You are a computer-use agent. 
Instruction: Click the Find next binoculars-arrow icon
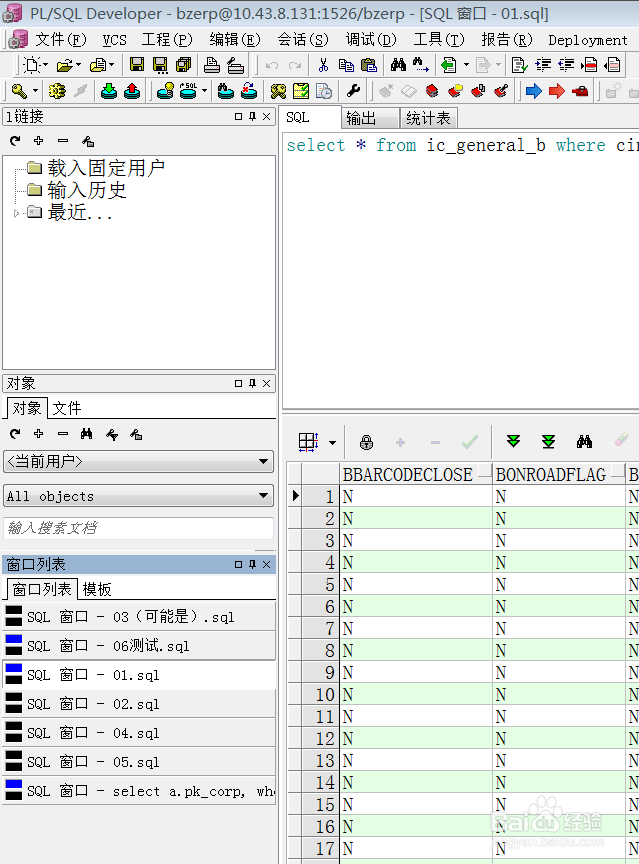click(421, 65)
